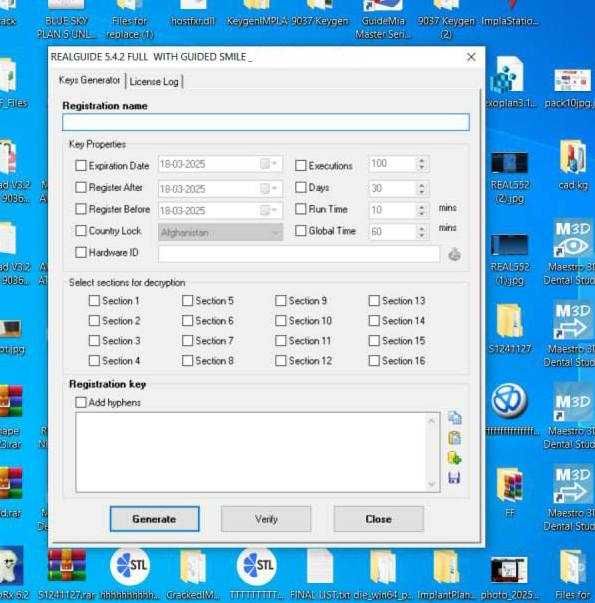Check the Global Time checkbox
The width and height of the screenshot is (595, 603).
[x=300, y=231]
